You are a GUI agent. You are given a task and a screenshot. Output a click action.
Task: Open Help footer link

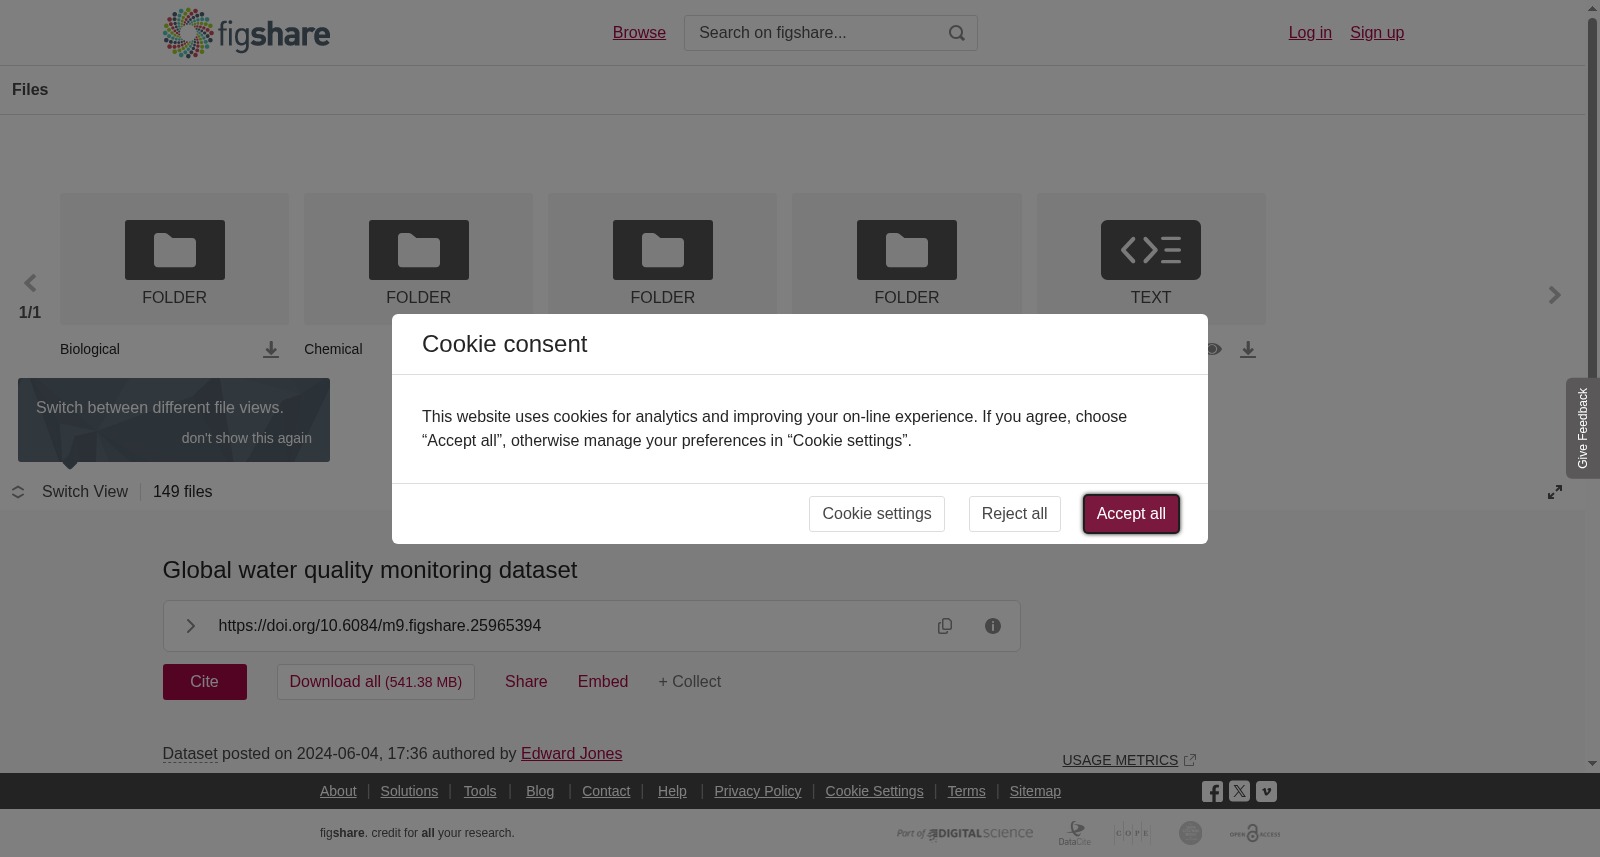click(x=672, y=791)
